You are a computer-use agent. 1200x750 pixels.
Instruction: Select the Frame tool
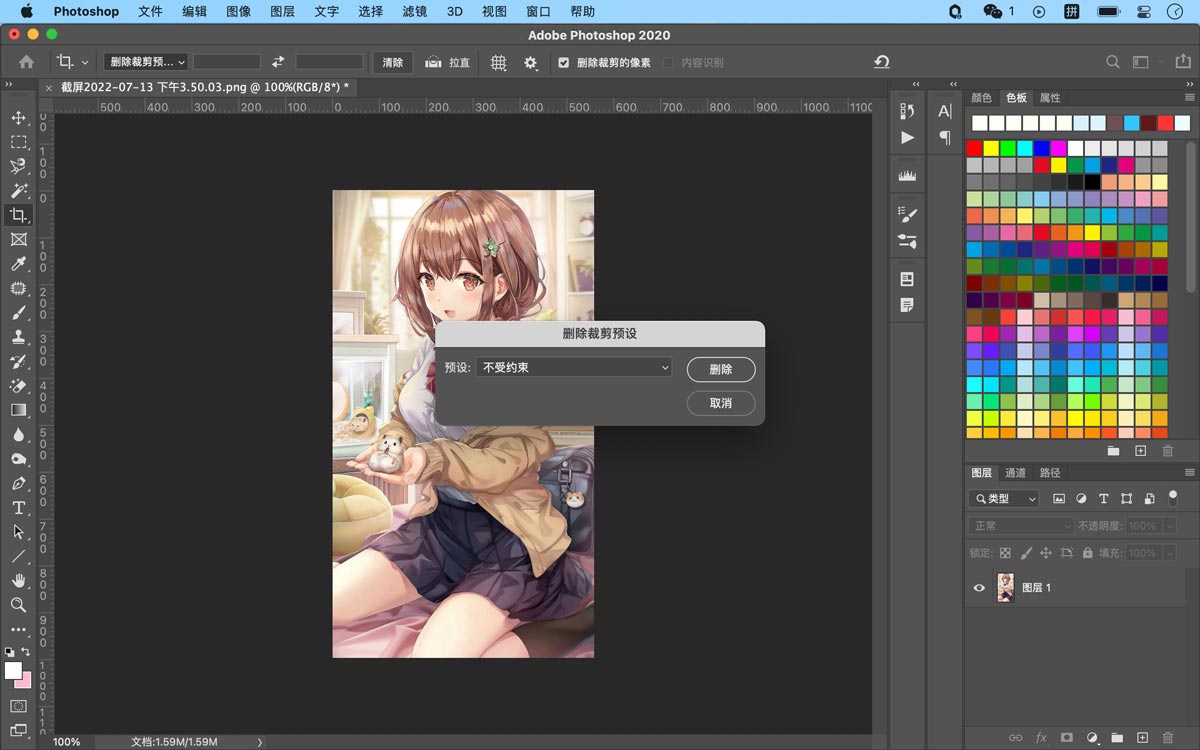[x=18, y=240]
